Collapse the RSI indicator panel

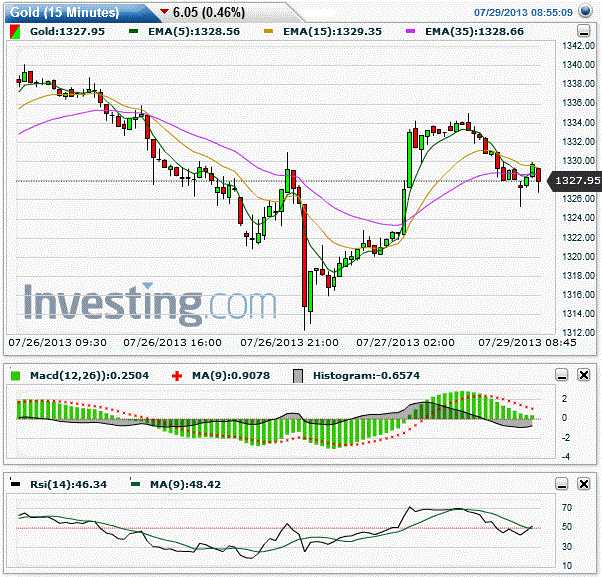562,484
